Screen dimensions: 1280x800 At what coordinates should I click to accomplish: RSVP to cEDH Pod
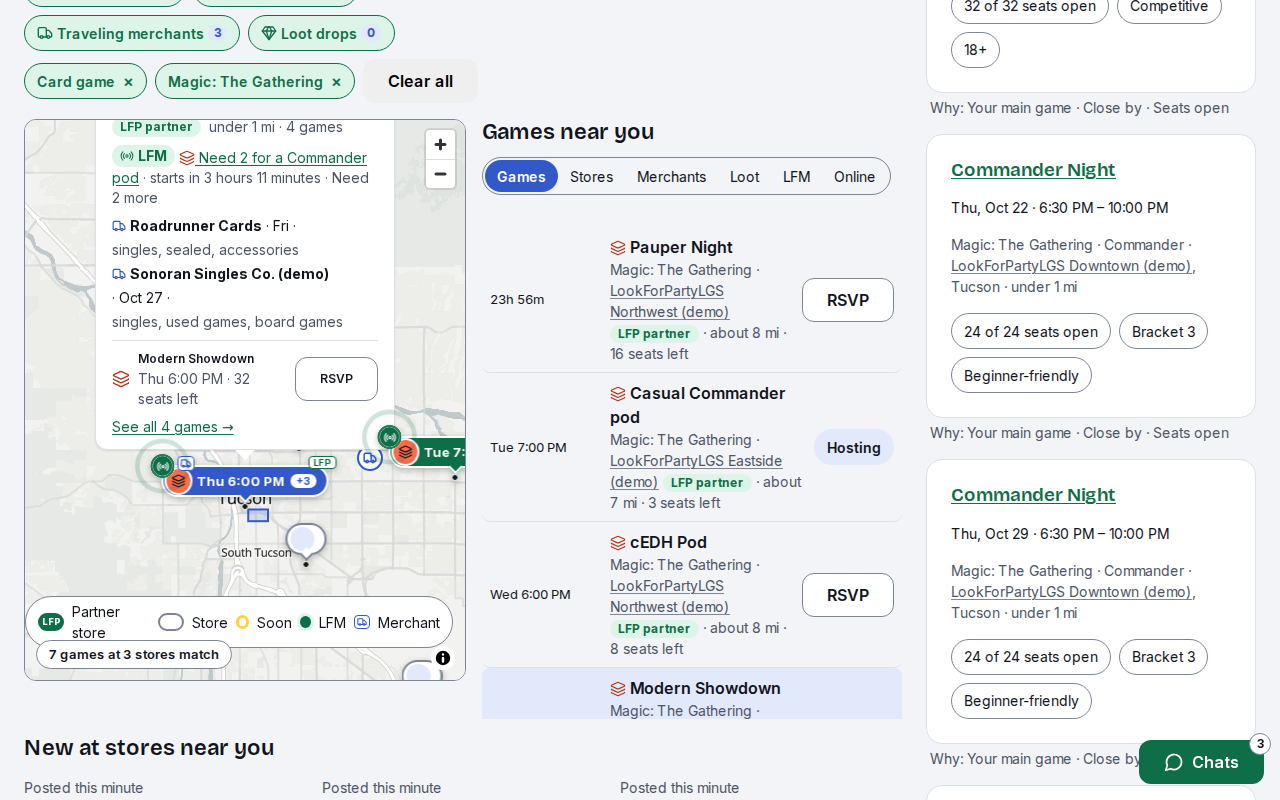(x=848, y=595)
